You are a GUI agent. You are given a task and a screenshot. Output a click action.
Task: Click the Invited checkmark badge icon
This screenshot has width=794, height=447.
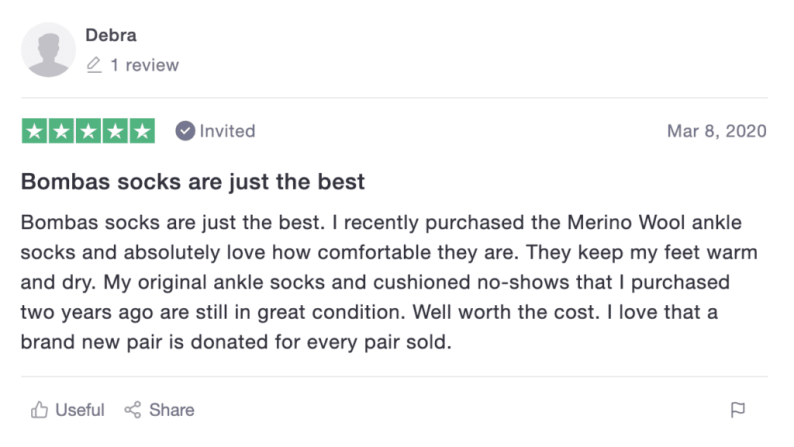click(x=185, y=131)
